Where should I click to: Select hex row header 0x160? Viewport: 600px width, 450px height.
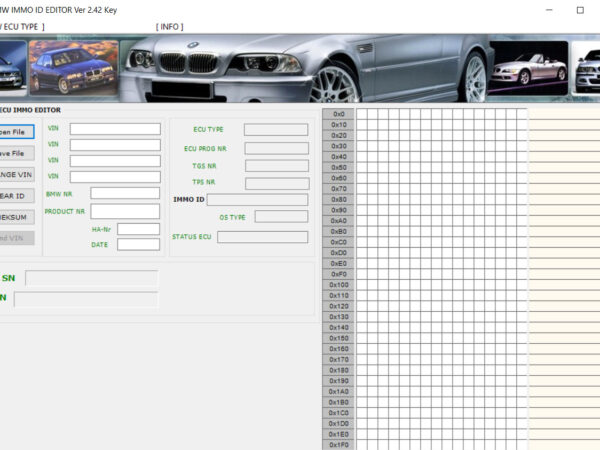click(x=338, y=349)
